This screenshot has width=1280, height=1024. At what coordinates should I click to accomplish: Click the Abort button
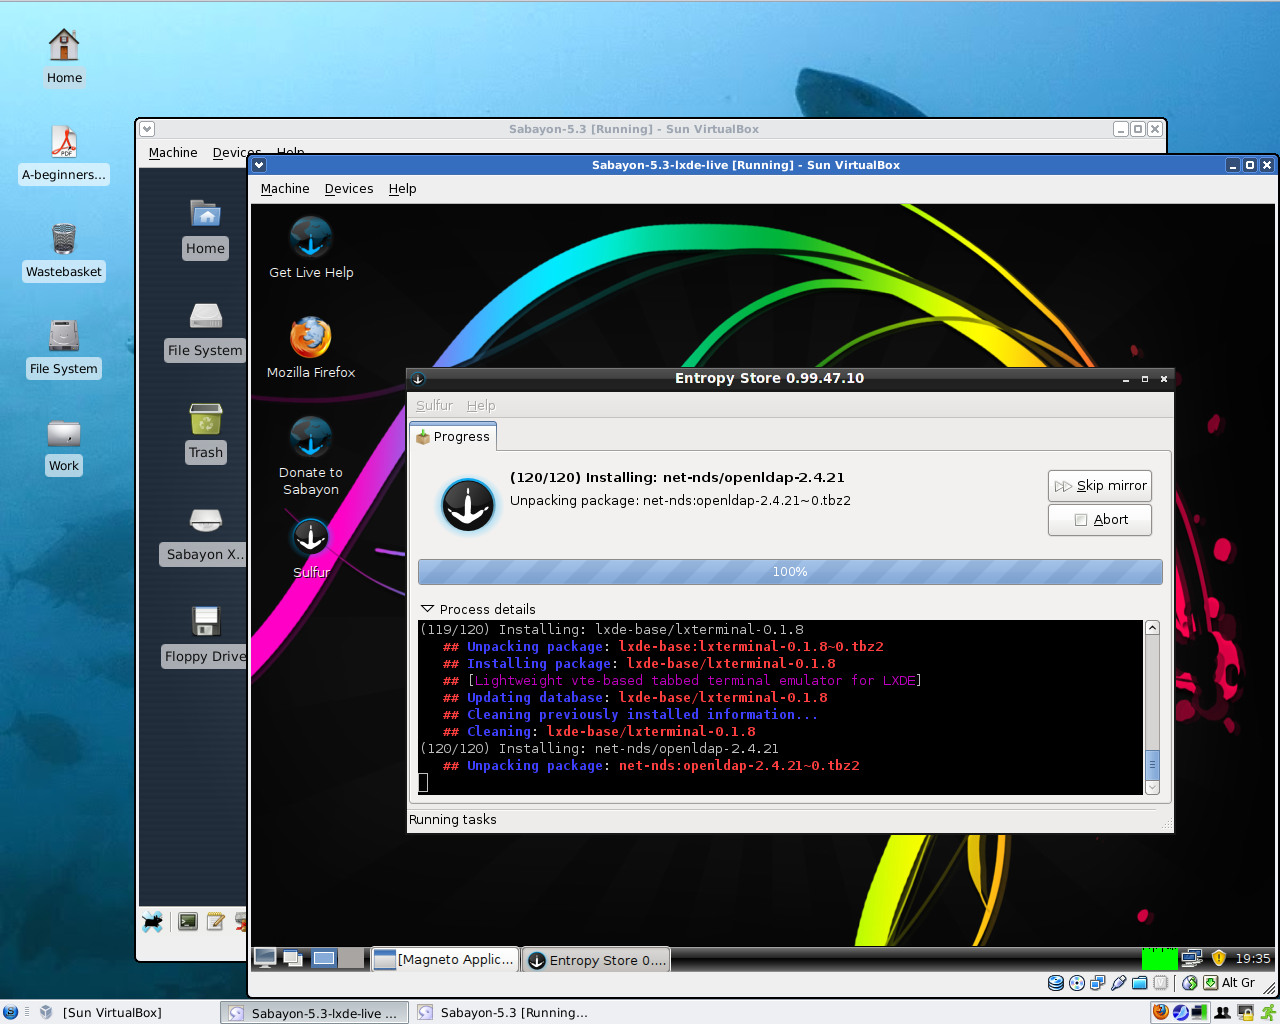(1100, 520)
